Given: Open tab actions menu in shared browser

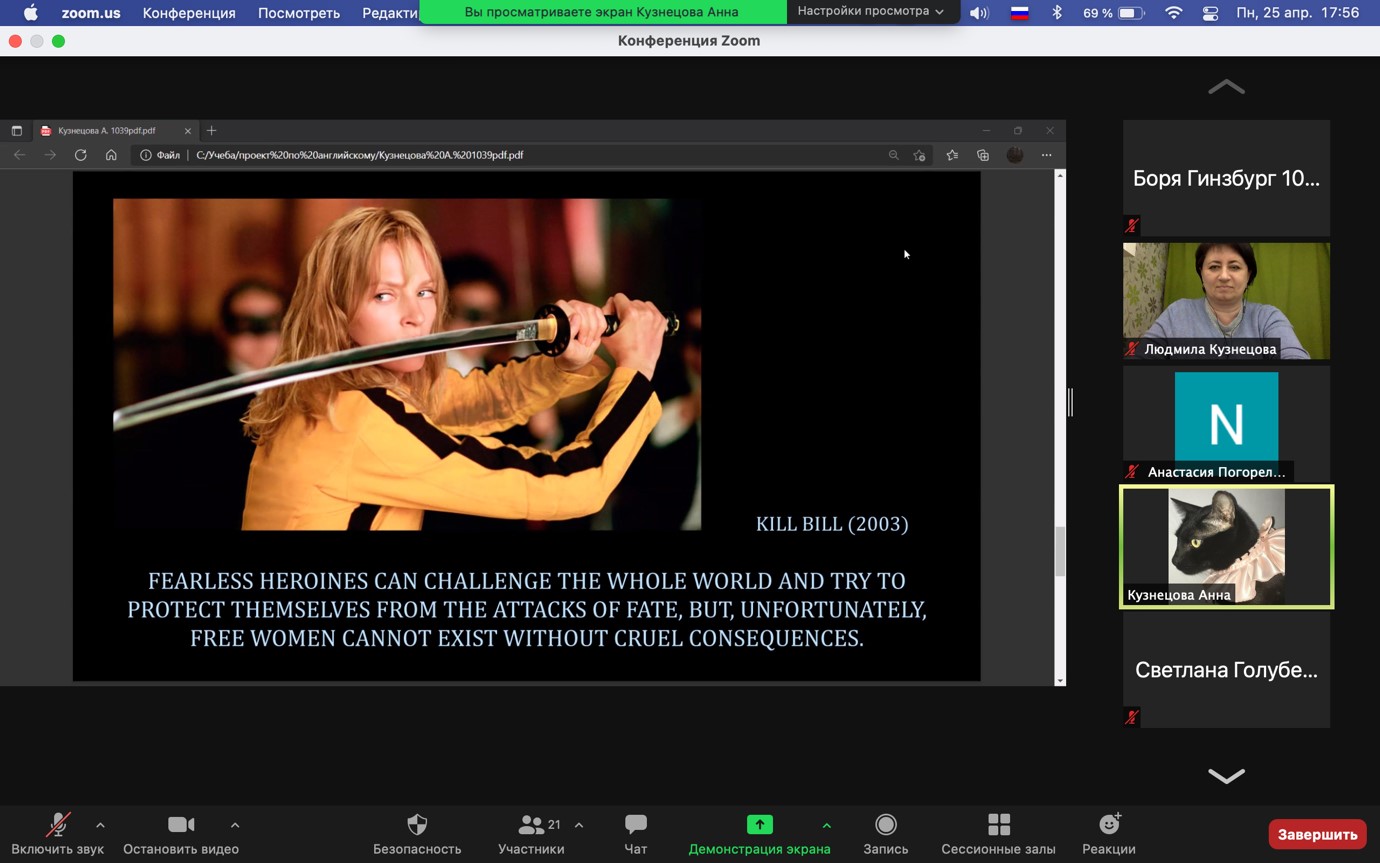Looking at the screenshot, I should point(16,131).
